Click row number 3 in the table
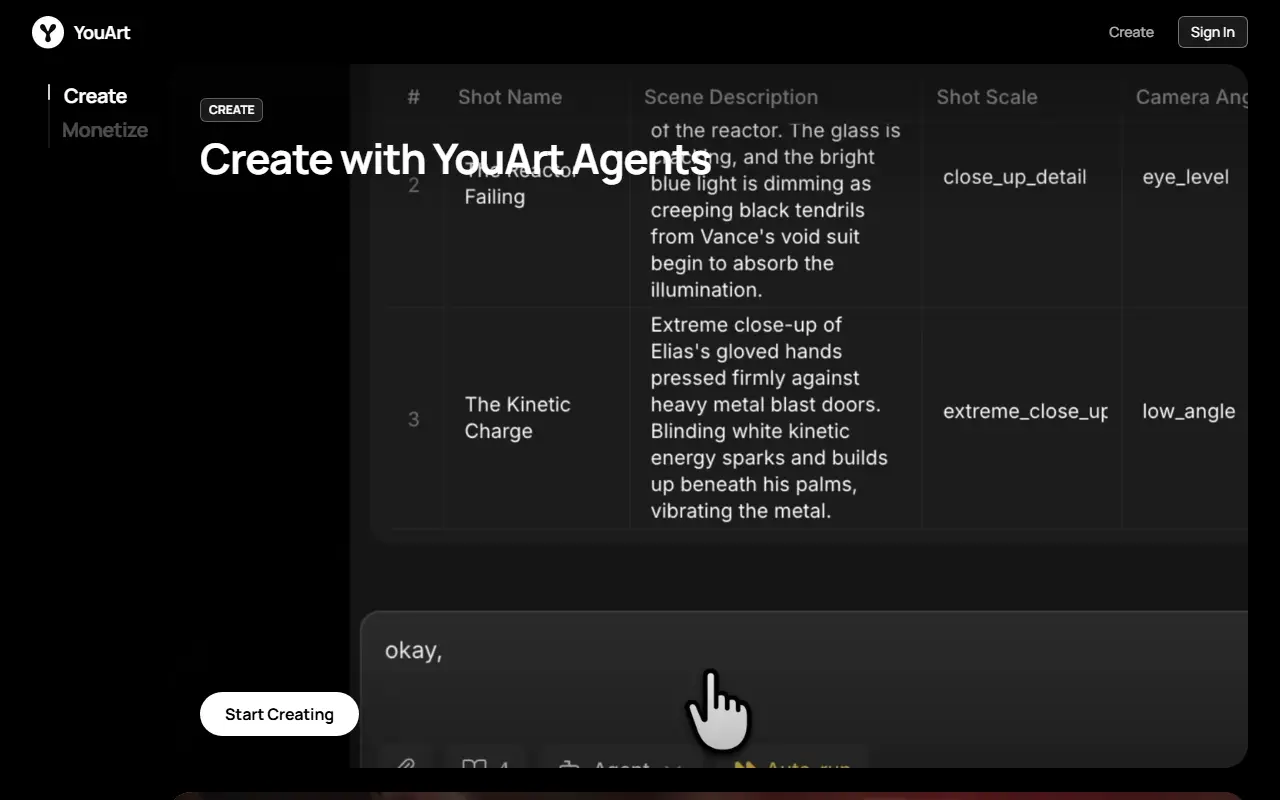Screen dimensions: 1280x800 [x=413, y=419]
